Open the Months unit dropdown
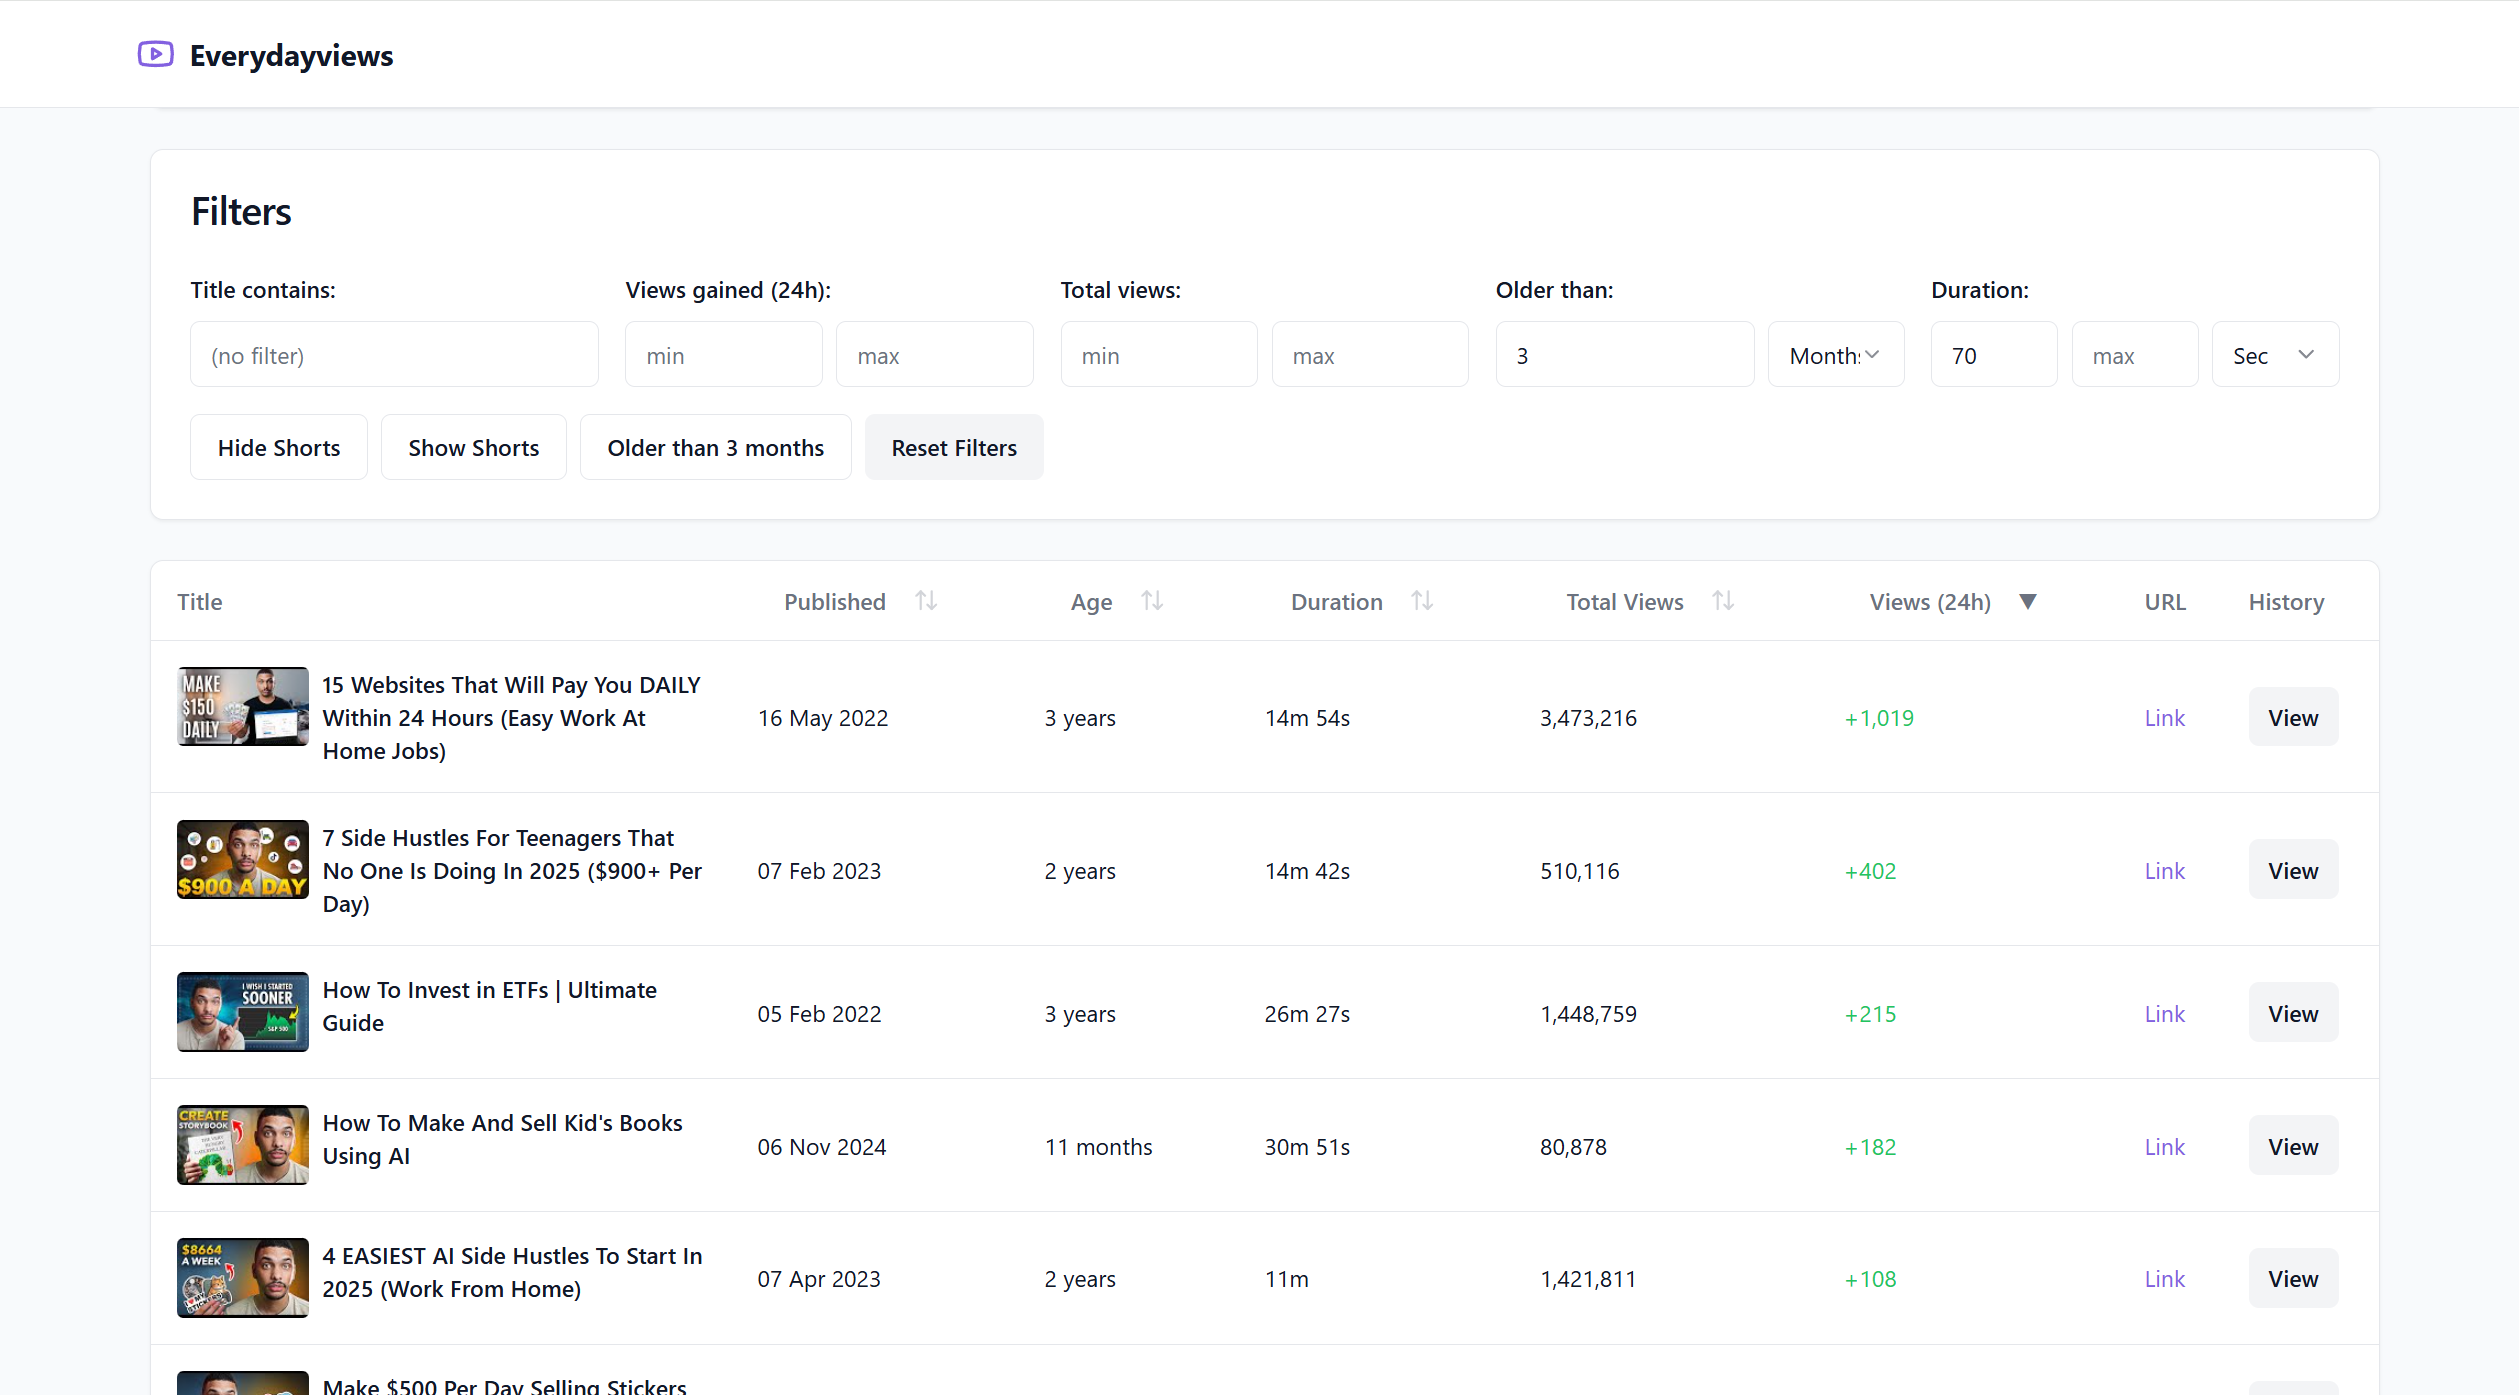The height and width of the screenshot is (1395, 2519). [1835, 355]
